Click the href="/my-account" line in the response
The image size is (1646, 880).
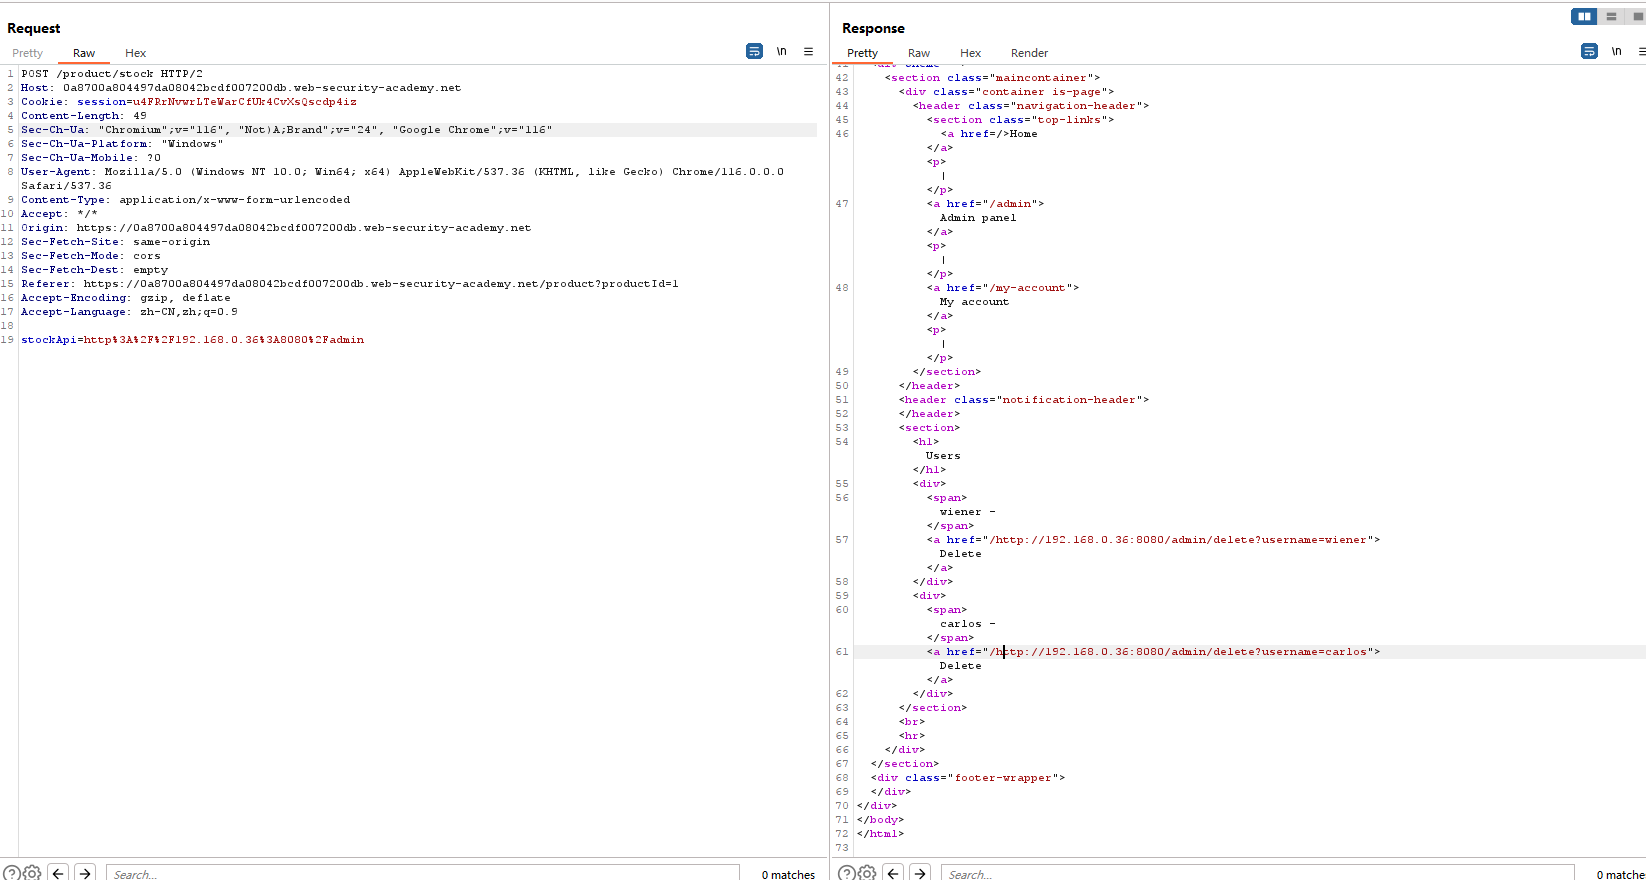tap(1003, 288)
